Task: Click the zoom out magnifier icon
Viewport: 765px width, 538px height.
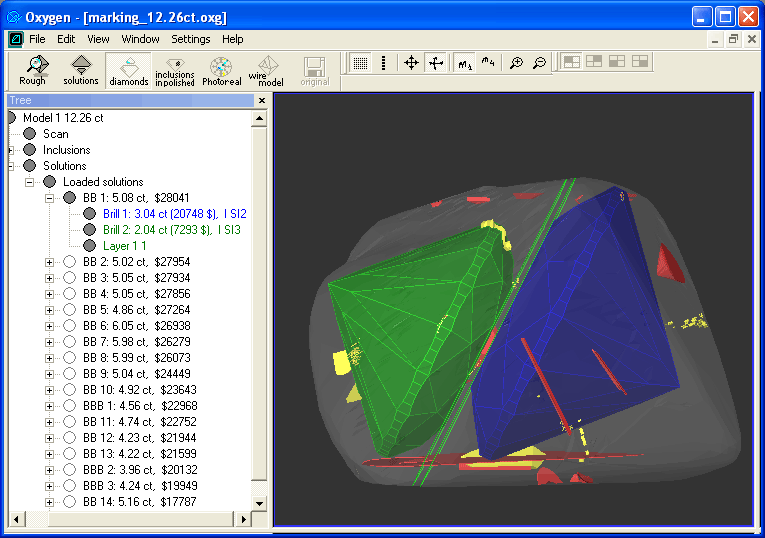Action: coord(540,63)
